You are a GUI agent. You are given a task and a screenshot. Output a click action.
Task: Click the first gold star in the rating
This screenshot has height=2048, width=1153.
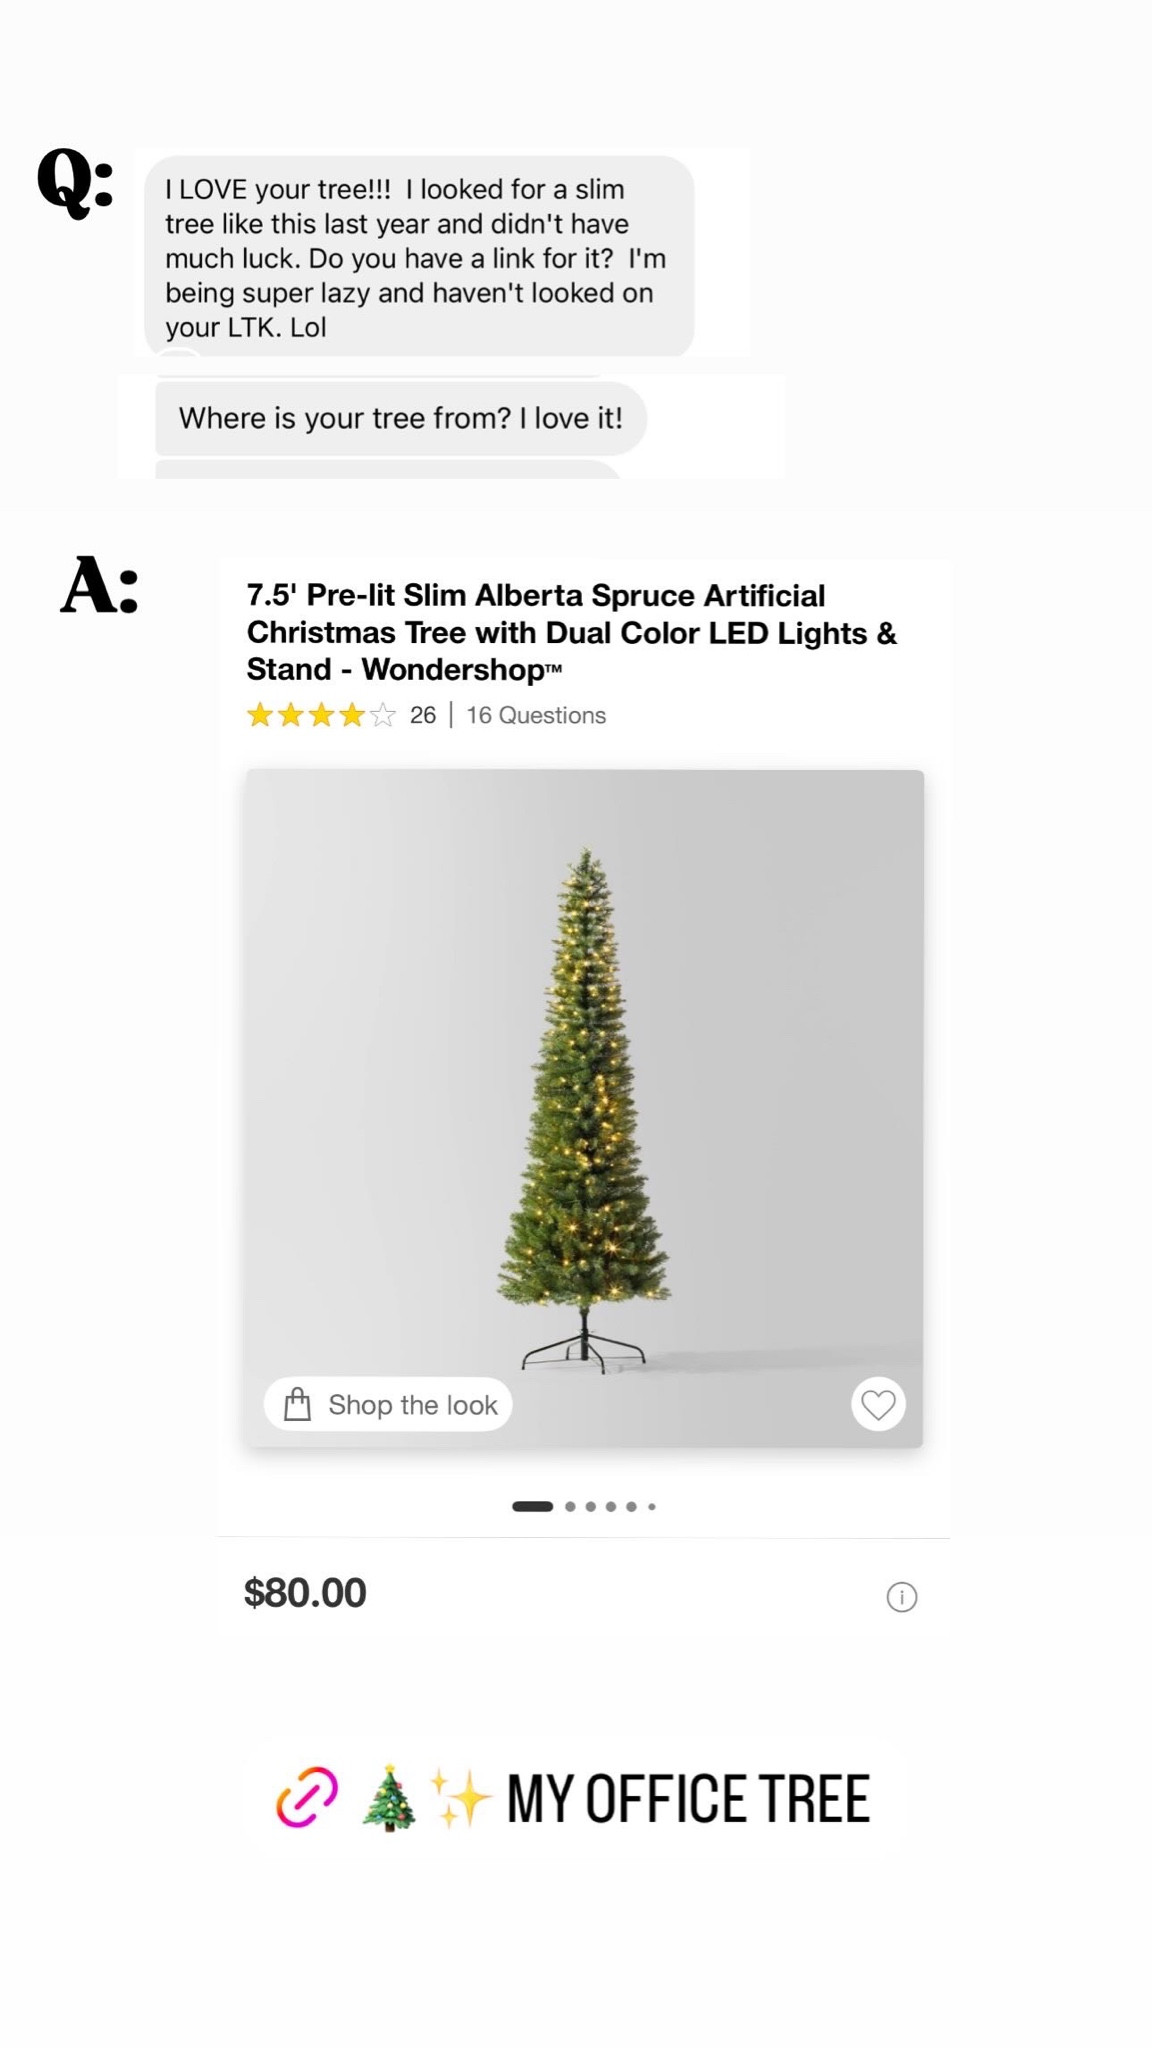[x=262, y=715]
